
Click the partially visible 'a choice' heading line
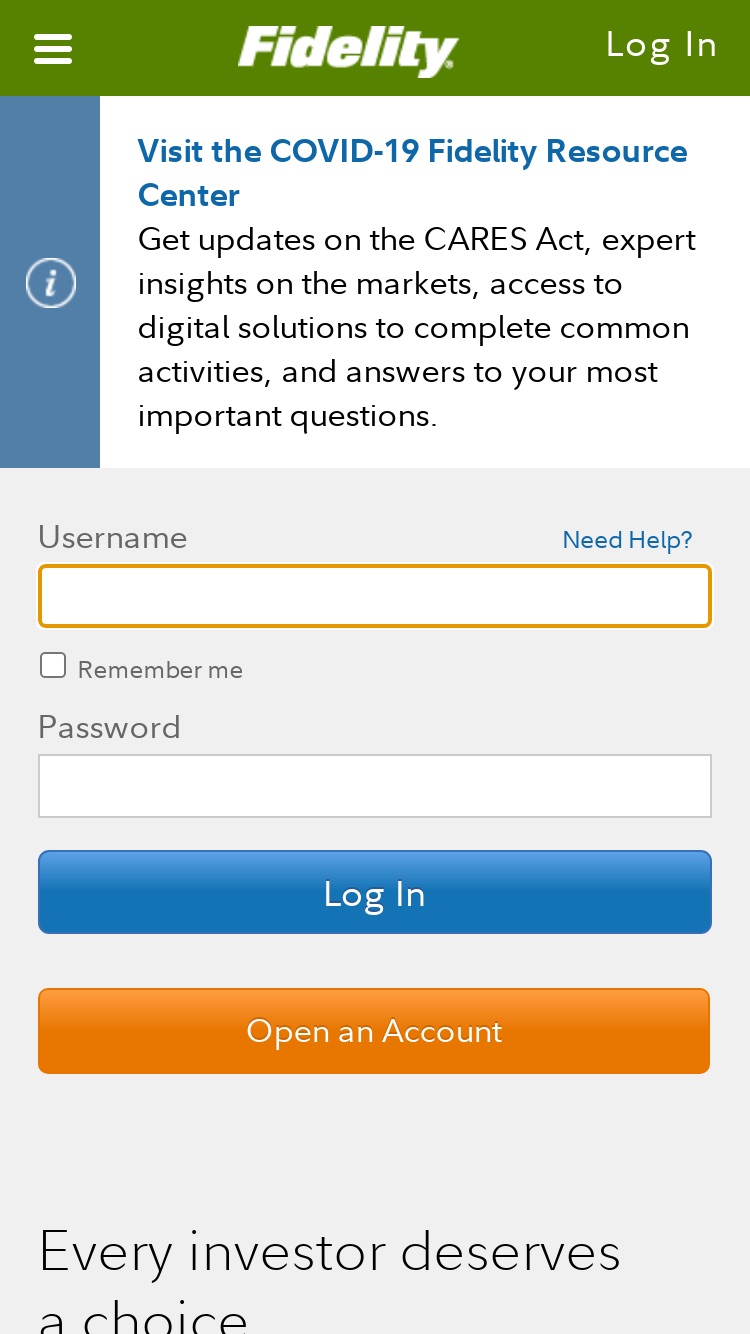(143, 1314)
